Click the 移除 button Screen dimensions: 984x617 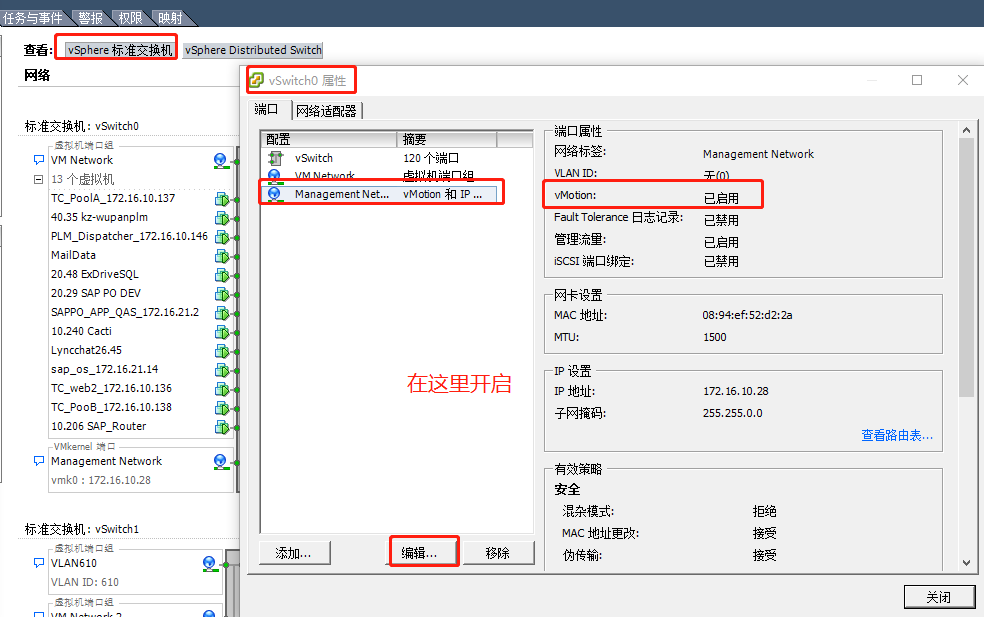coord(498,553)
